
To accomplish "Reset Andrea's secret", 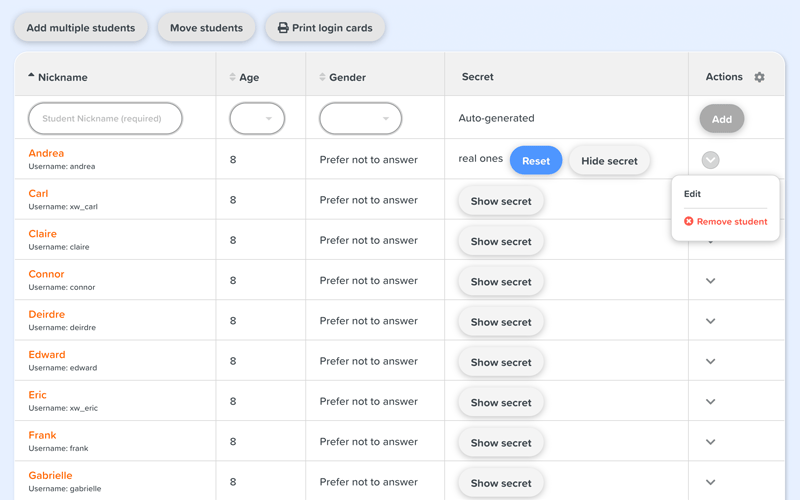I will tap(536, 161).
